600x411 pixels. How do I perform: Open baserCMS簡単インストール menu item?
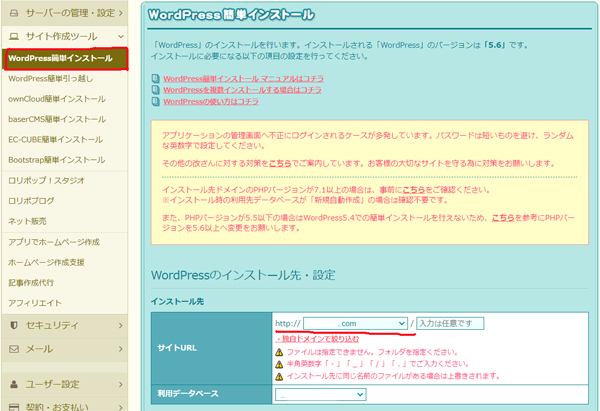[57, 119]
